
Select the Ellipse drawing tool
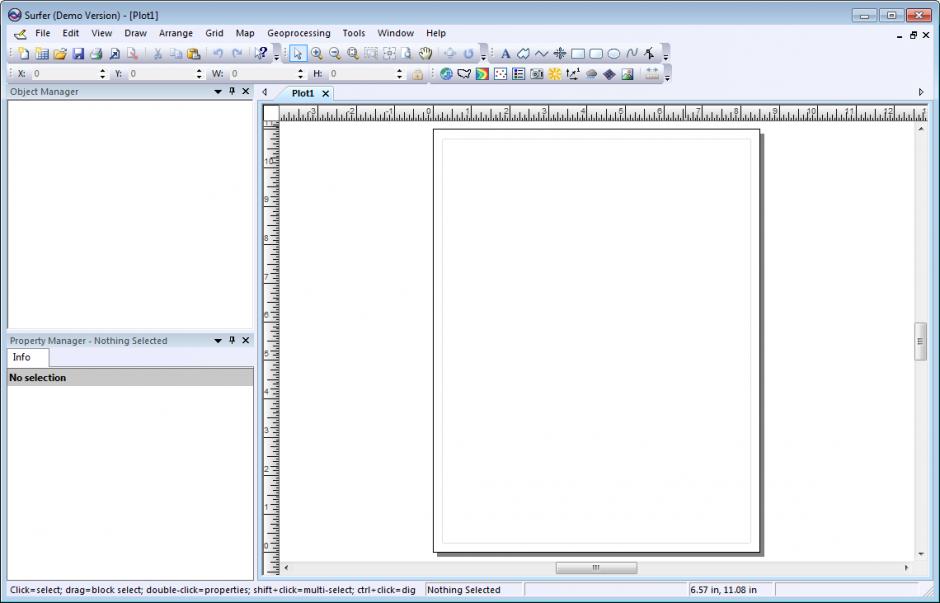tap(613, 54)
